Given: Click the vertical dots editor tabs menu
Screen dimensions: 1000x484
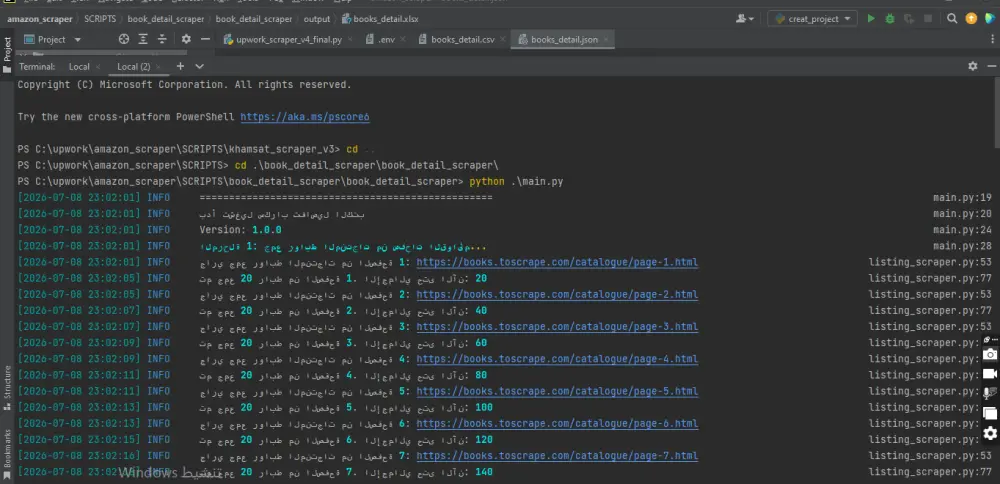Looking at the screenshot, I should 993,40.
